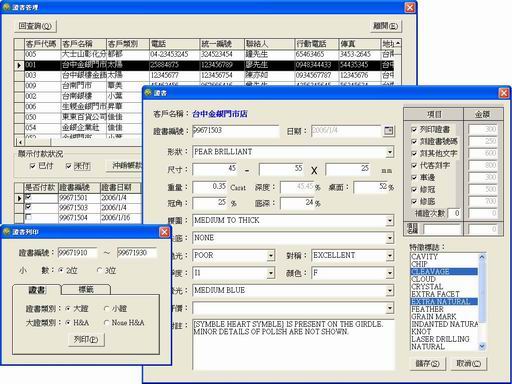Switch to the 標籤 tab
Image resolution: width=512 pixels, height=384 pixels.
(86, 289)
